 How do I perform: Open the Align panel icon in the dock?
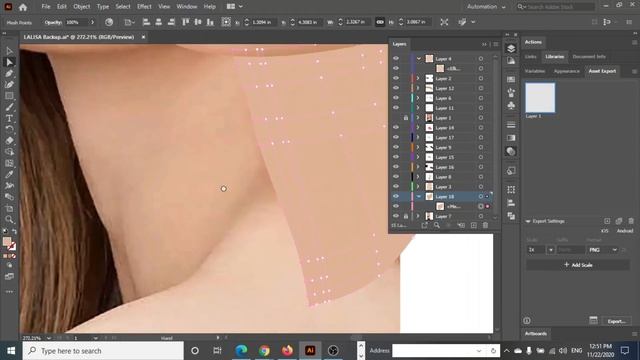coord(511,203)
